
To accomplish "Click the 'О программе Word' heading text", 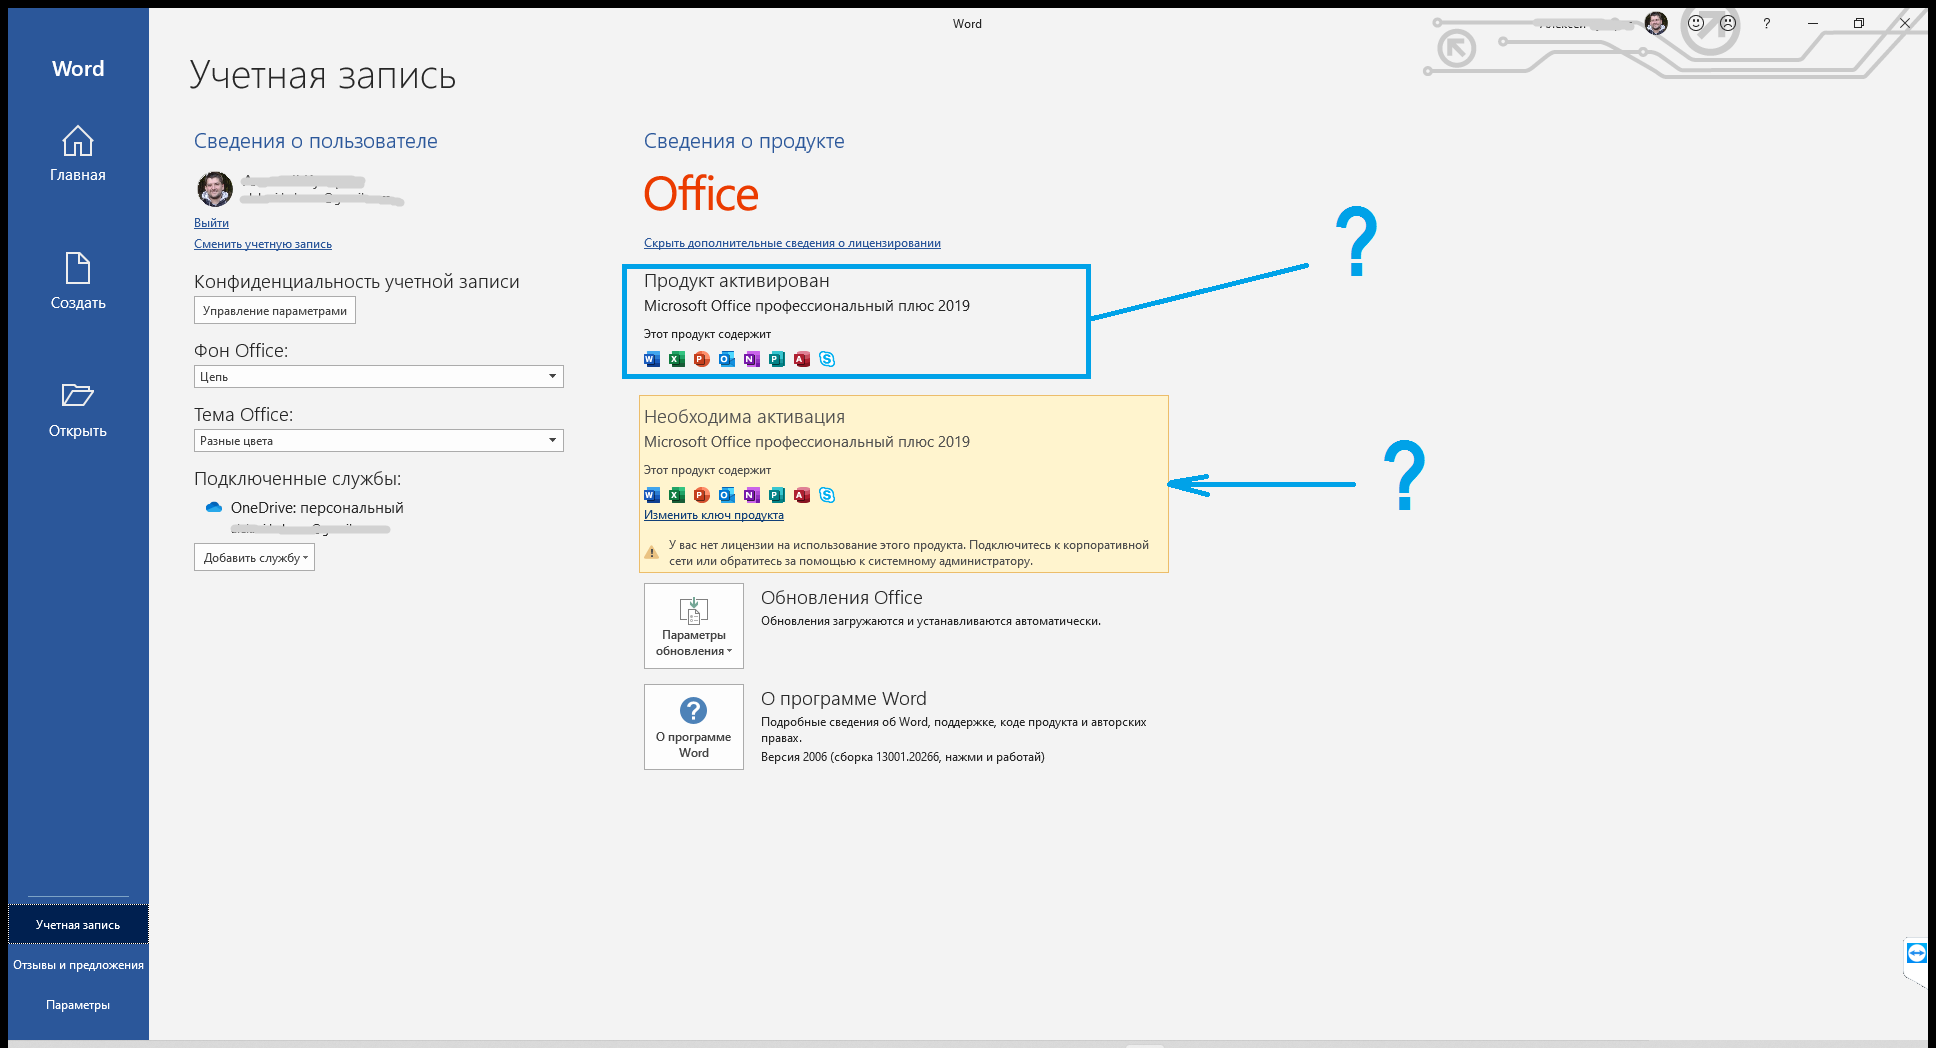I will 844,699.
